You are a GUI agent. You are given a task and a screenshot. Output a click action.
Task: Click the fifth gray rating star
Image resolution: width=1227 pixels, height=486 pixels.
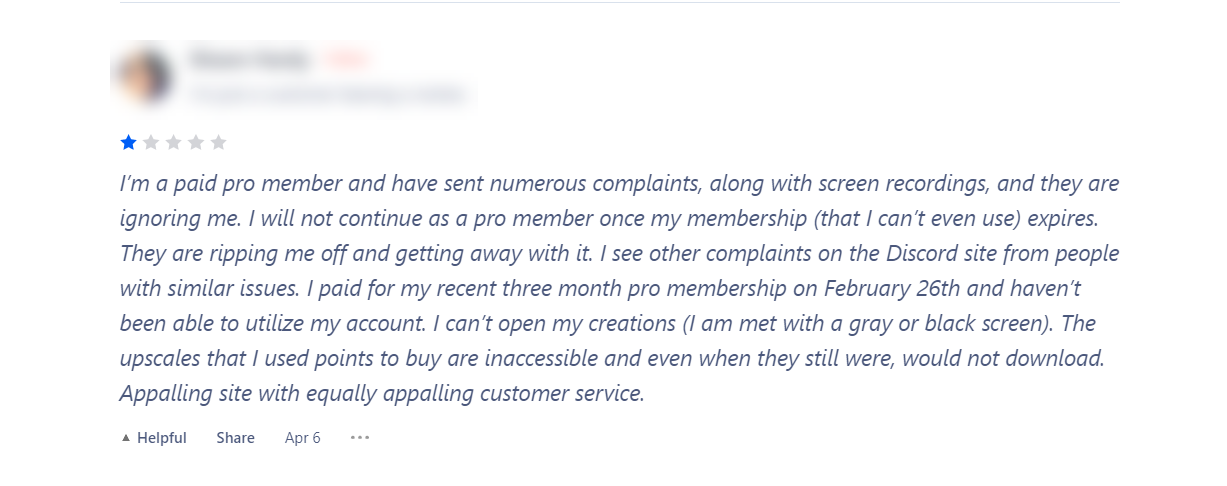click(x=218, y=143)
